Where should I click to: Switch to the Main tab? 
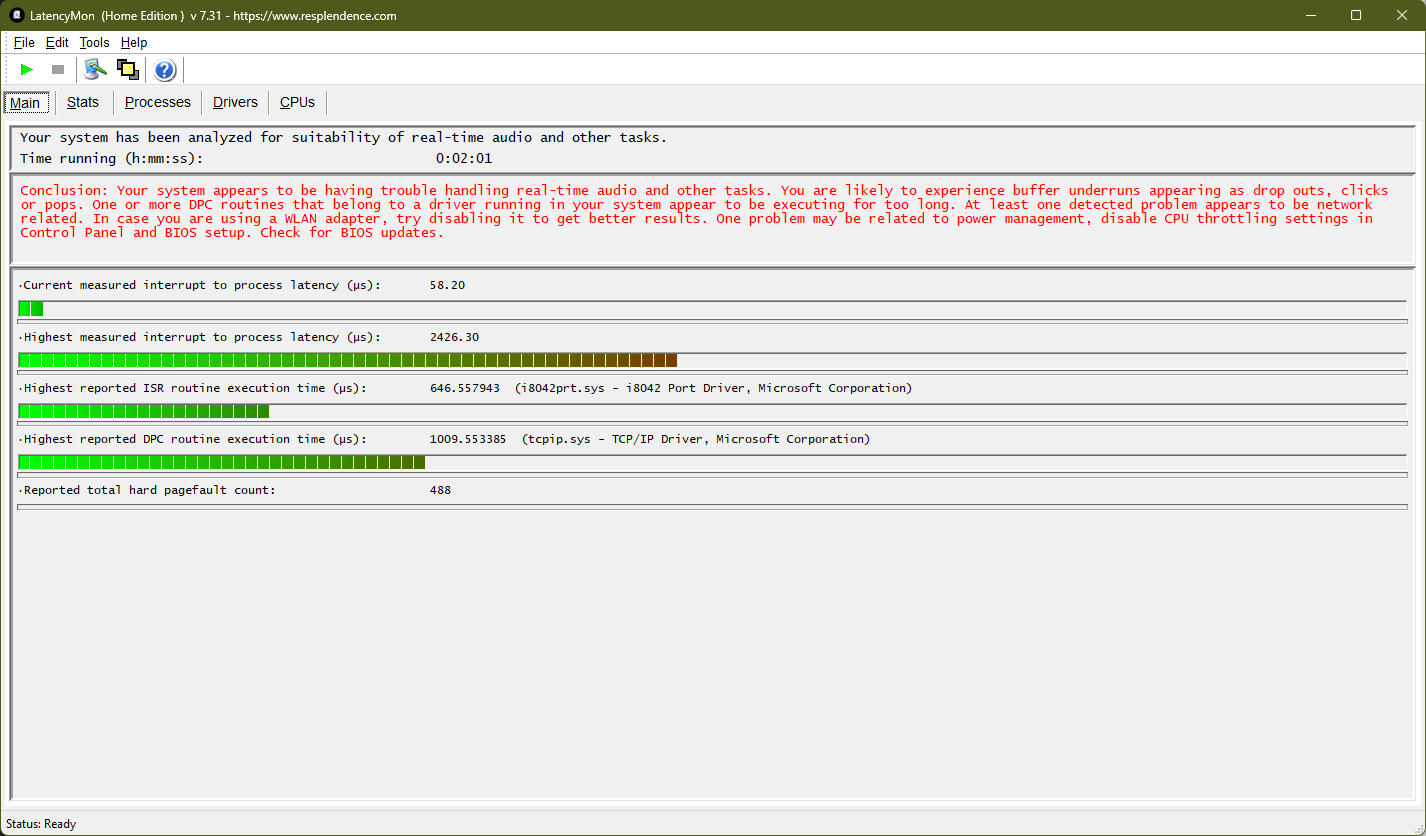pos(25,103)
